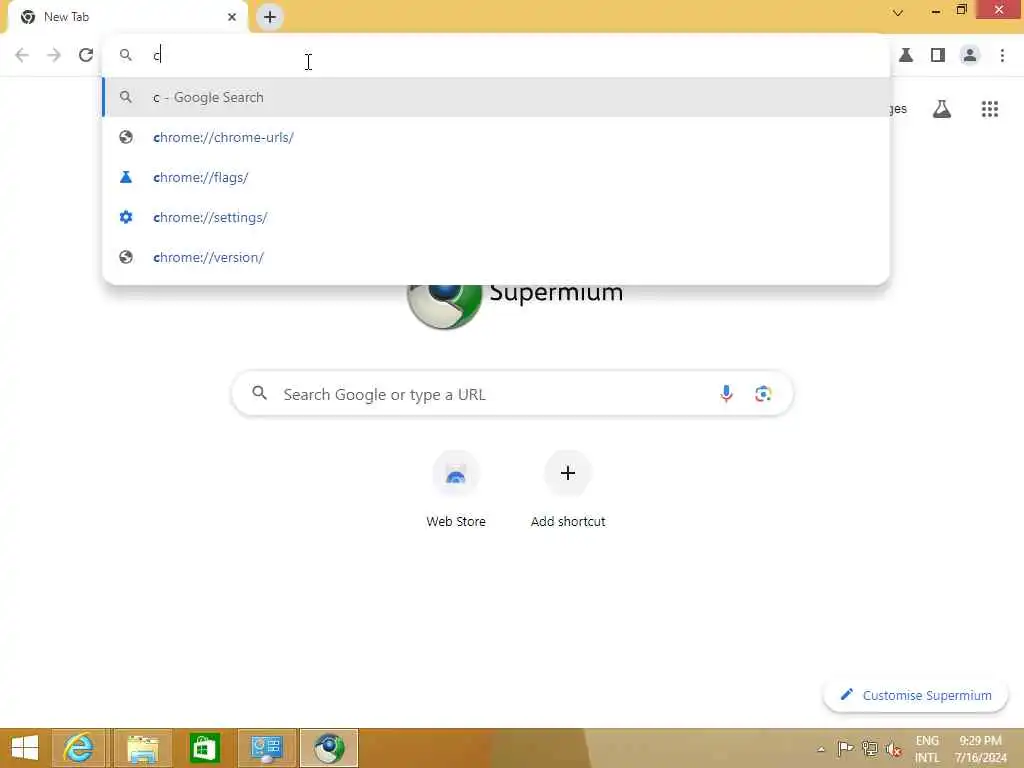
Task: Expand the tab search chevron in the title bar
Action: [898, 13]
